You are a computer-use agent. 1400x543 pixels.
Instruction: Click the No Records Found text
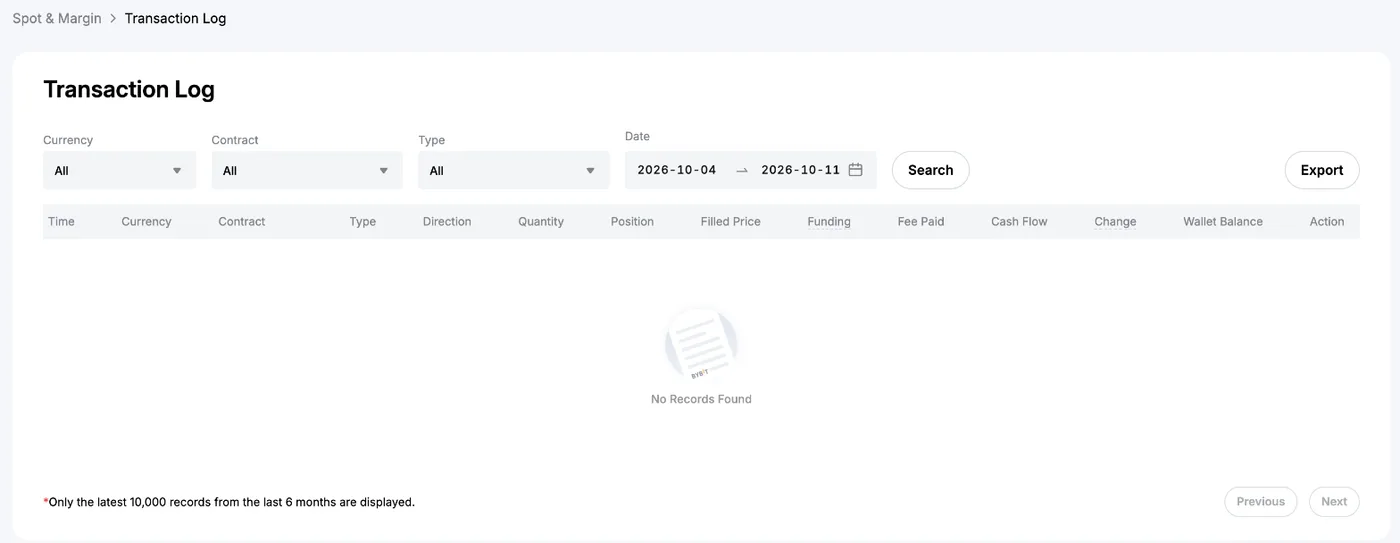(701, 399)
